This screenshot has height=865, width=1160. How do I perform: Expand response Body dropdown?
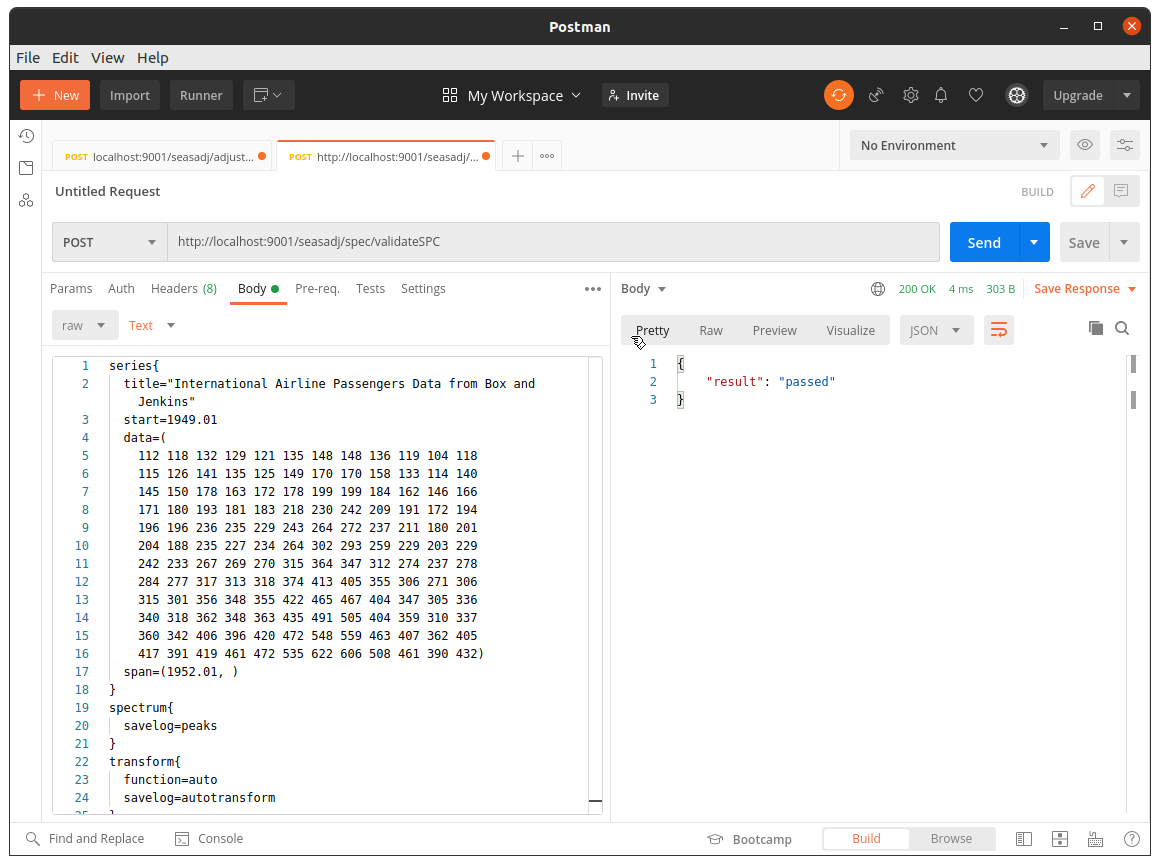coord(644,289)
